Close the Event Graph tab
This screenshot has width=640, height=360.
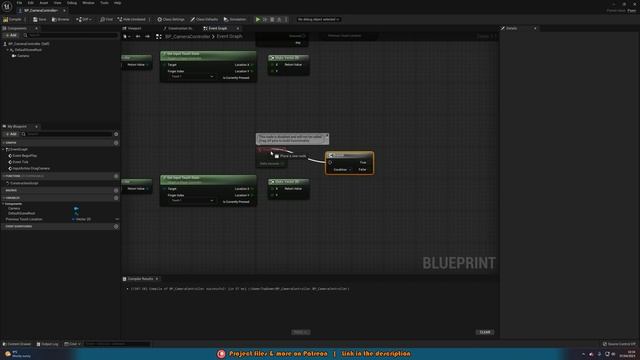pyautogui.click(x=238, y=28)
